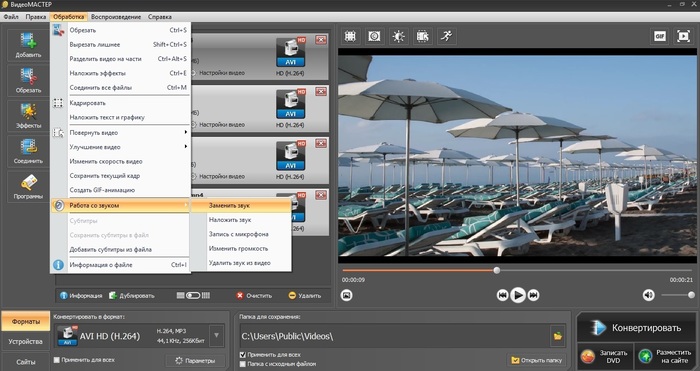Switch to the Устройства tab
The image size is (700, 371).
(x=25, y=342)
